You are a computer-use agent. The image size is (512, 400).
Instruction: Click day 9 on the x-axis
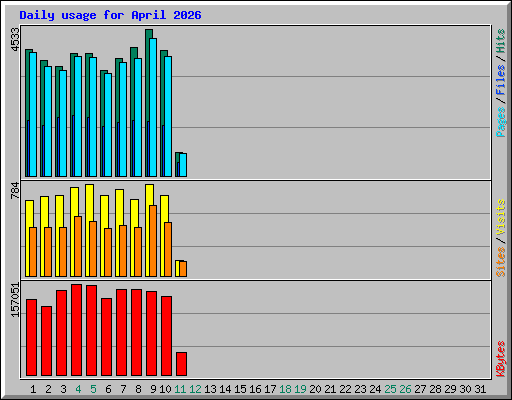(x=153, y=389)
